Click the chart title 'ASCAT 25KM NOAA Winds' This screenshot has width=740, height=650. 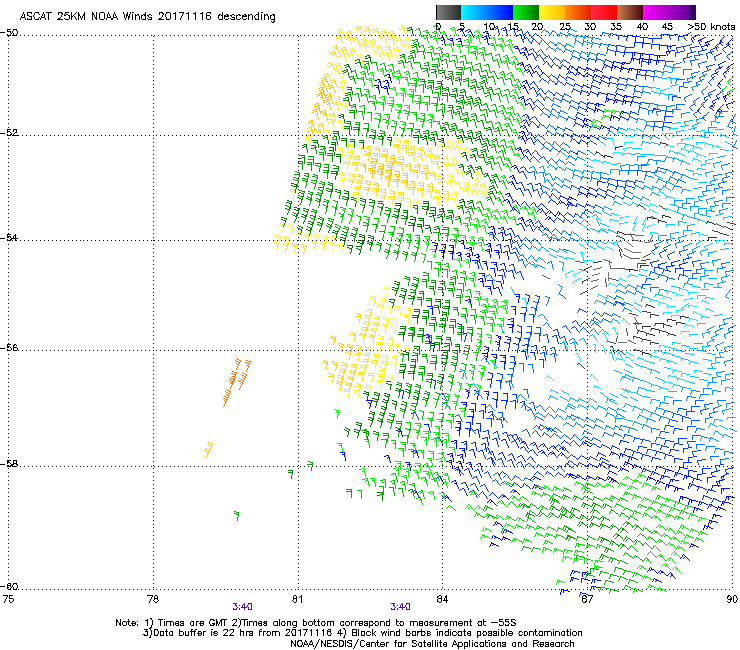click(87, 16)
